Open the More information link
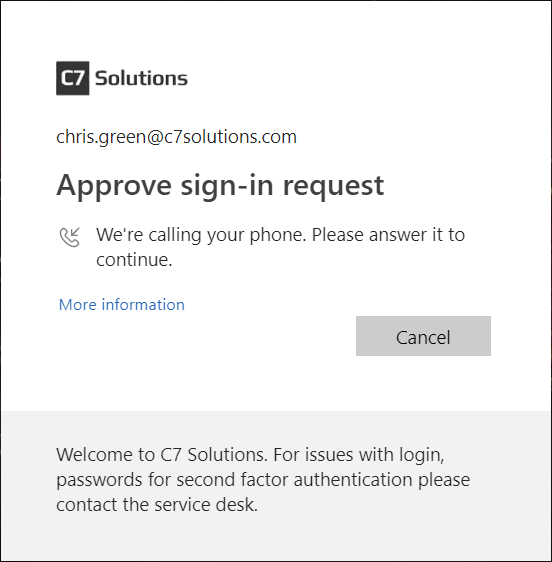The width and height of the screenshot is (552, 562). 122,305
